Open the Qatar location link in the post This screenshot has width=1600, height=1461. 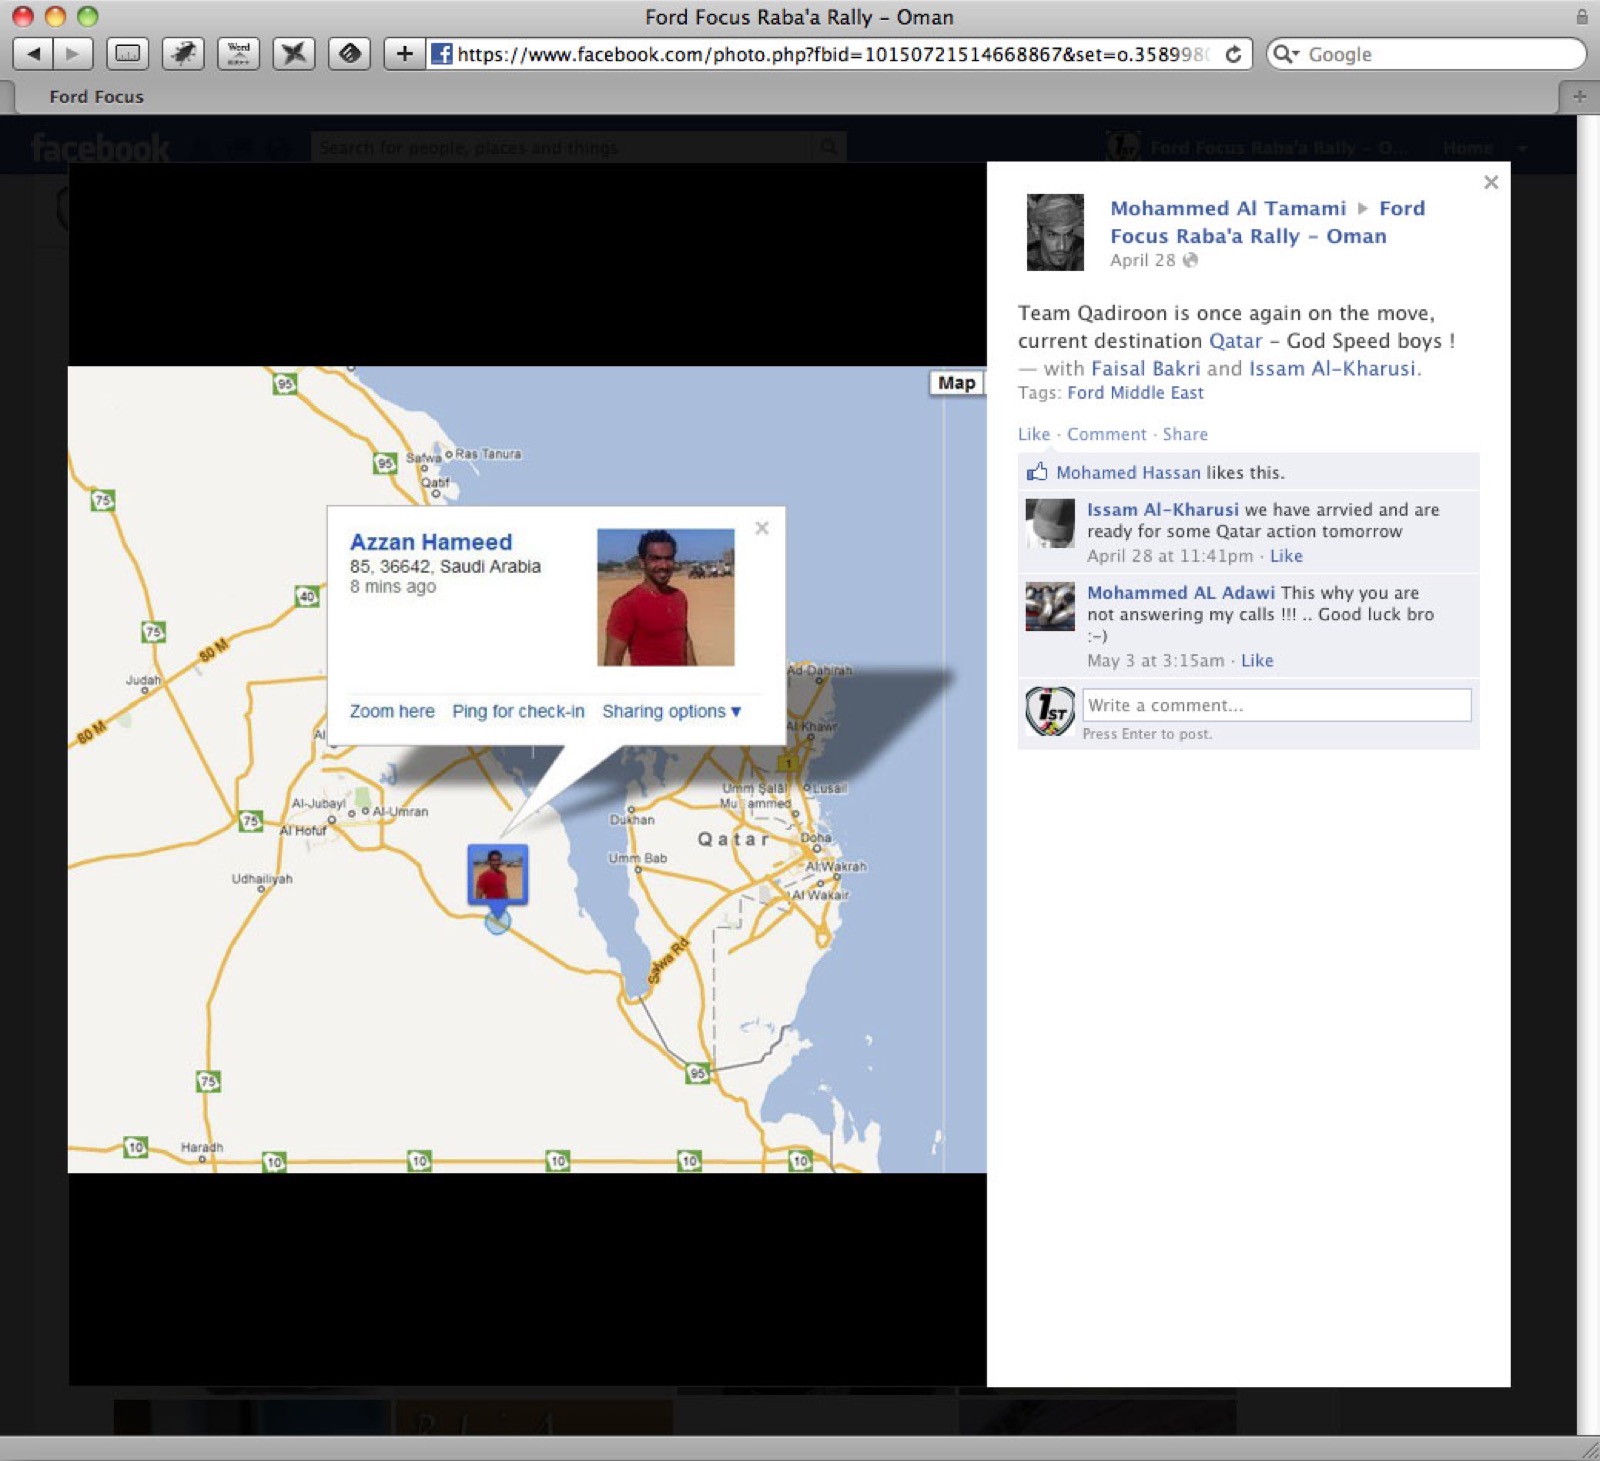click(1236, 341)
